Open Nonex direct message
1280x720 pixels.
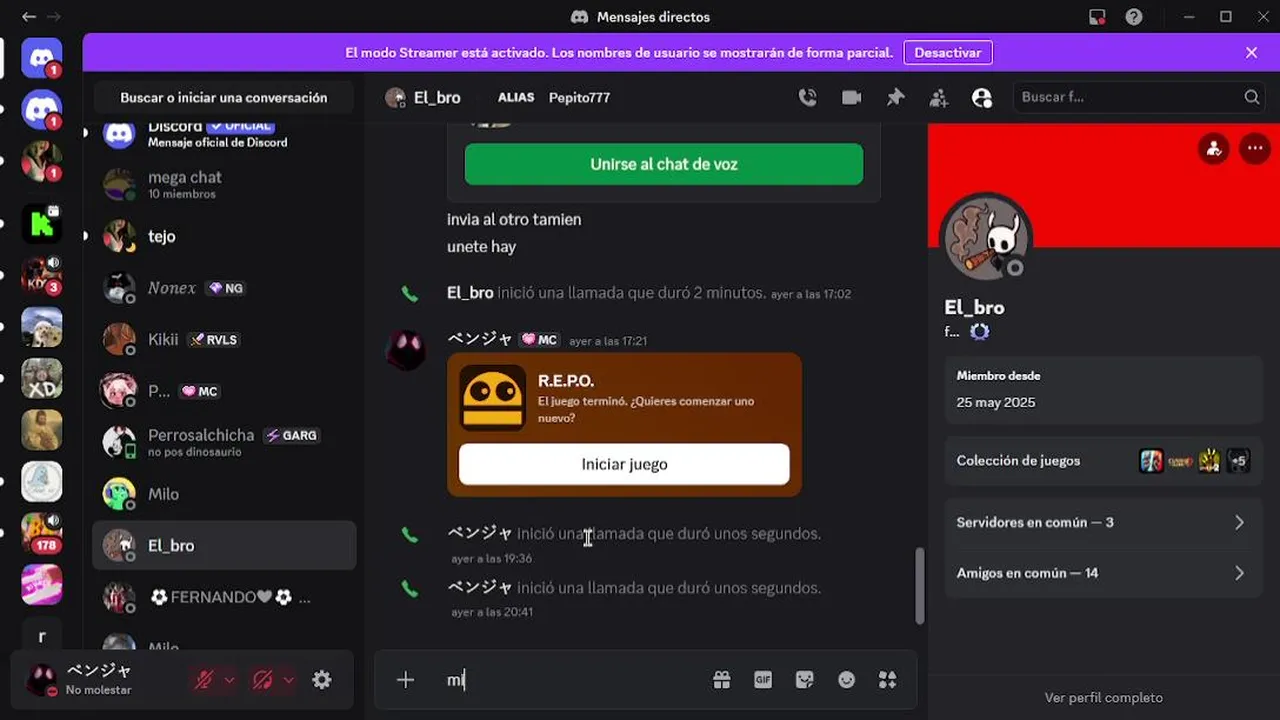(224, 288)
